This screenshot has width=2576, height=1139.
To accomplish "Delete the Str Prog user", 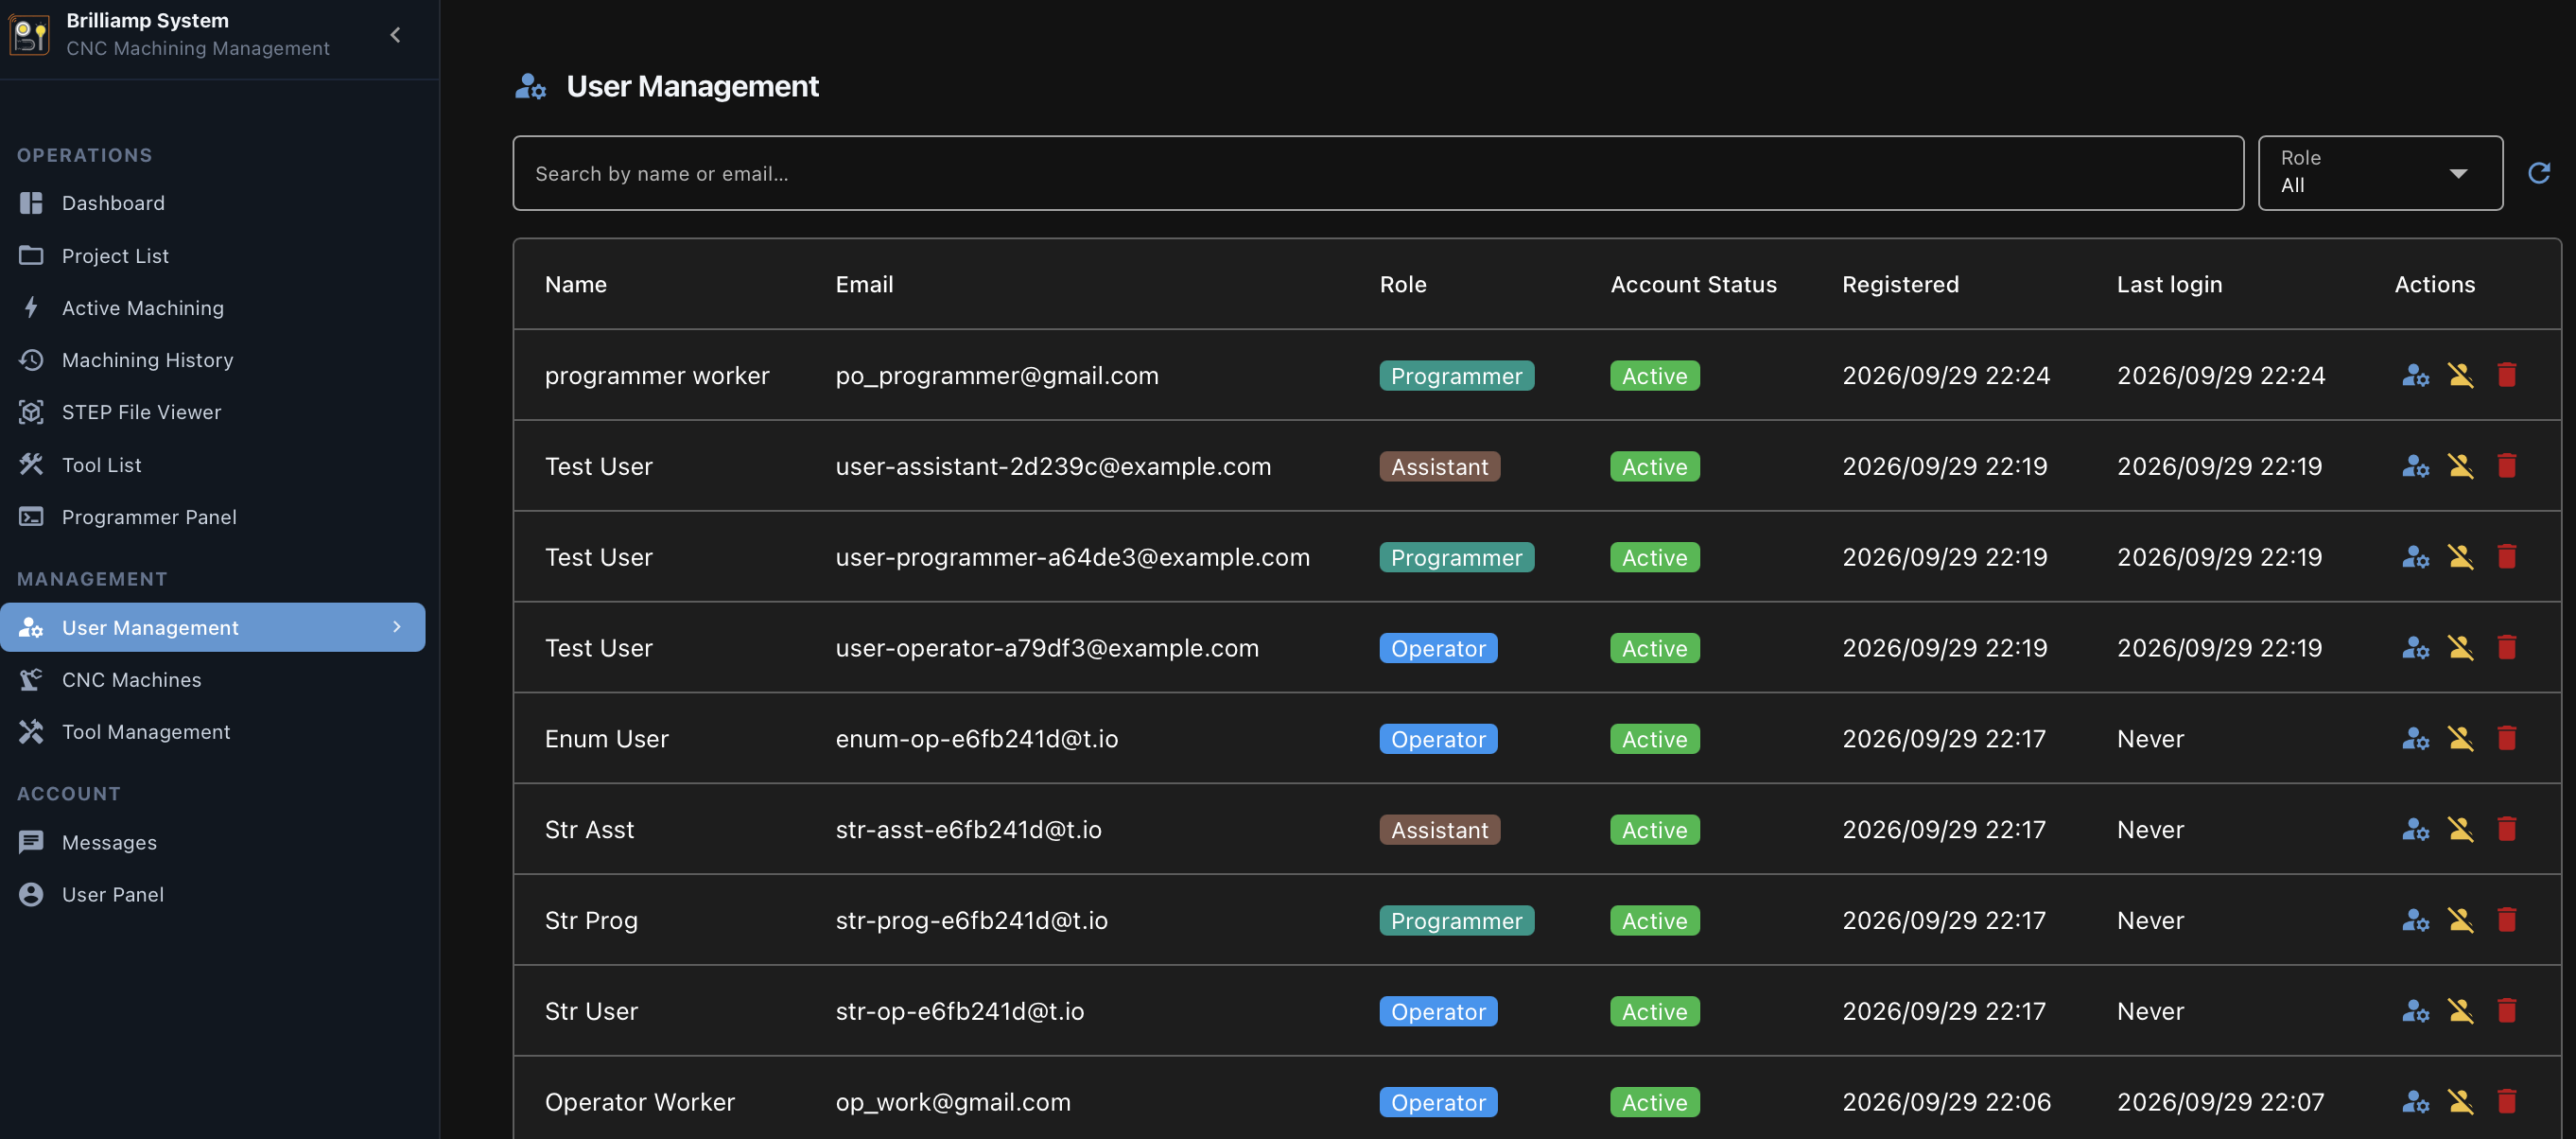I will click(x=2506, y=920).
